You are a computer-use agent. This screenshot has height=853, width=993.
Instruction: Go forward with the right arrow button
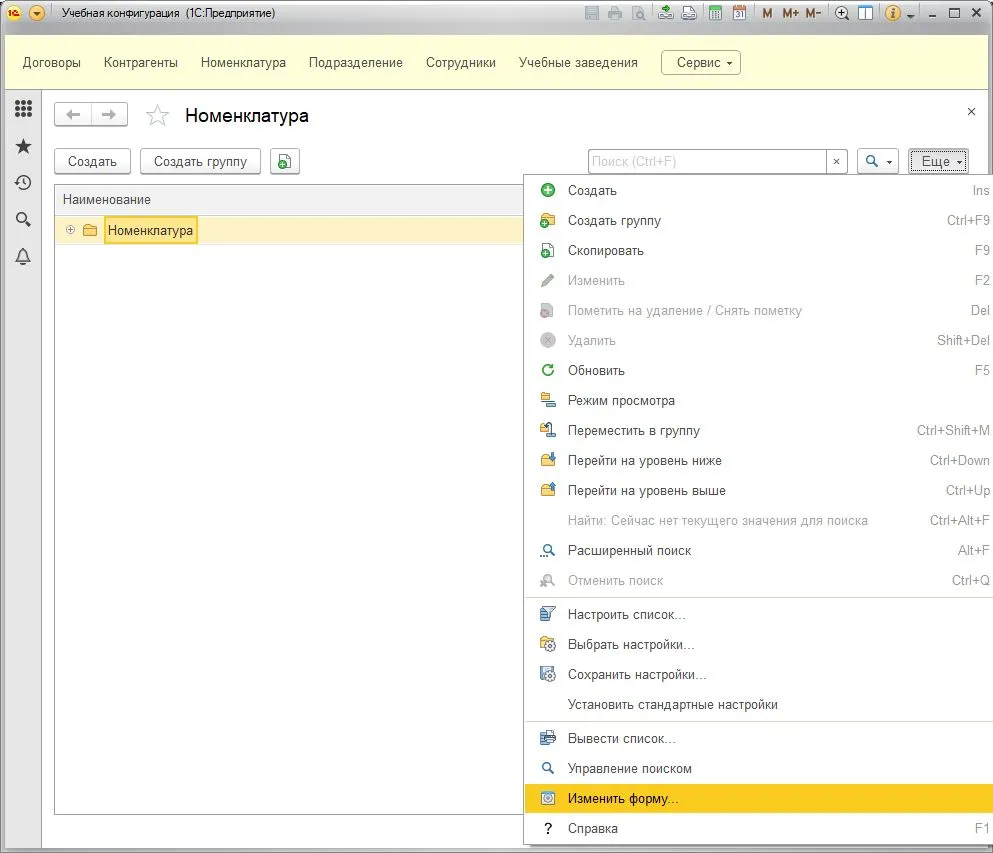click(x=110, y=115)
